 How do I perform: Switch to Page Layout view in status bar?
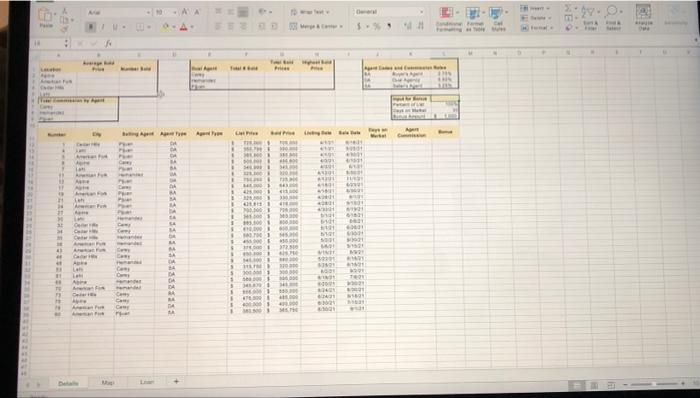coord(594,385)
